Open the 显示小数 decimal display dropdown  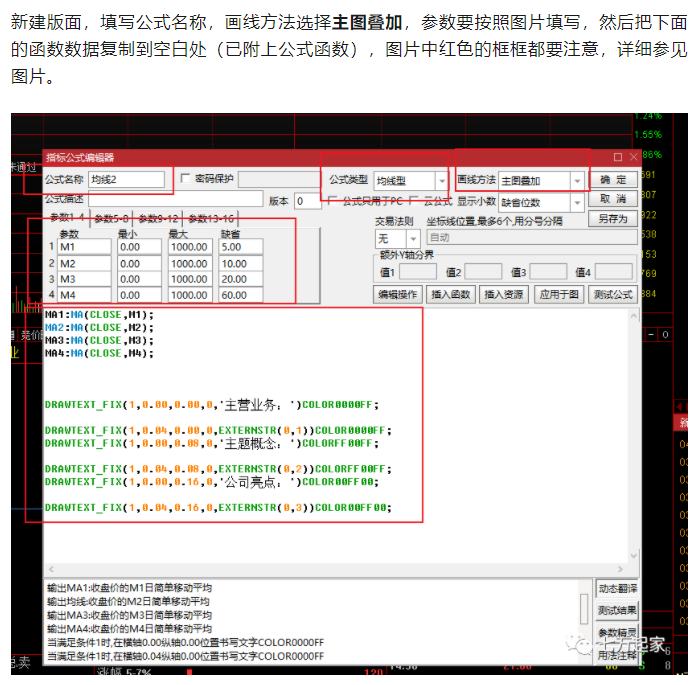(x=577, y=203)
